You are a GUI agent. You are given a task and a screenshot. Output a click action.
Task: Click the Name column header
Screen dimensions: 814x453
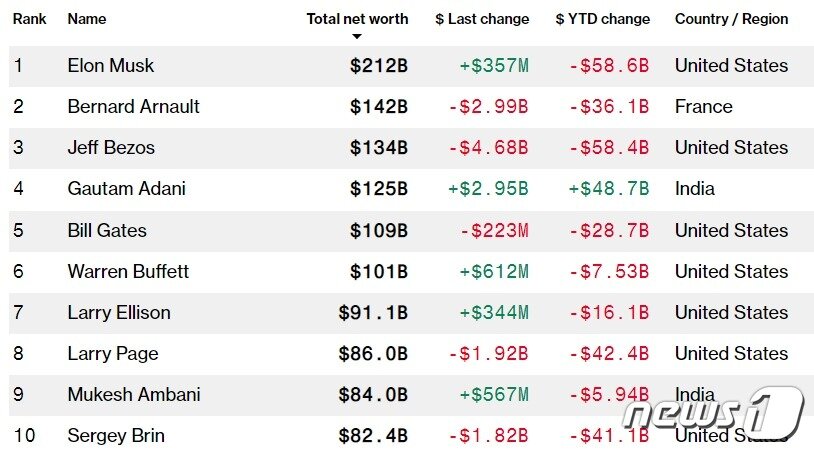click(x=86, y=19)
